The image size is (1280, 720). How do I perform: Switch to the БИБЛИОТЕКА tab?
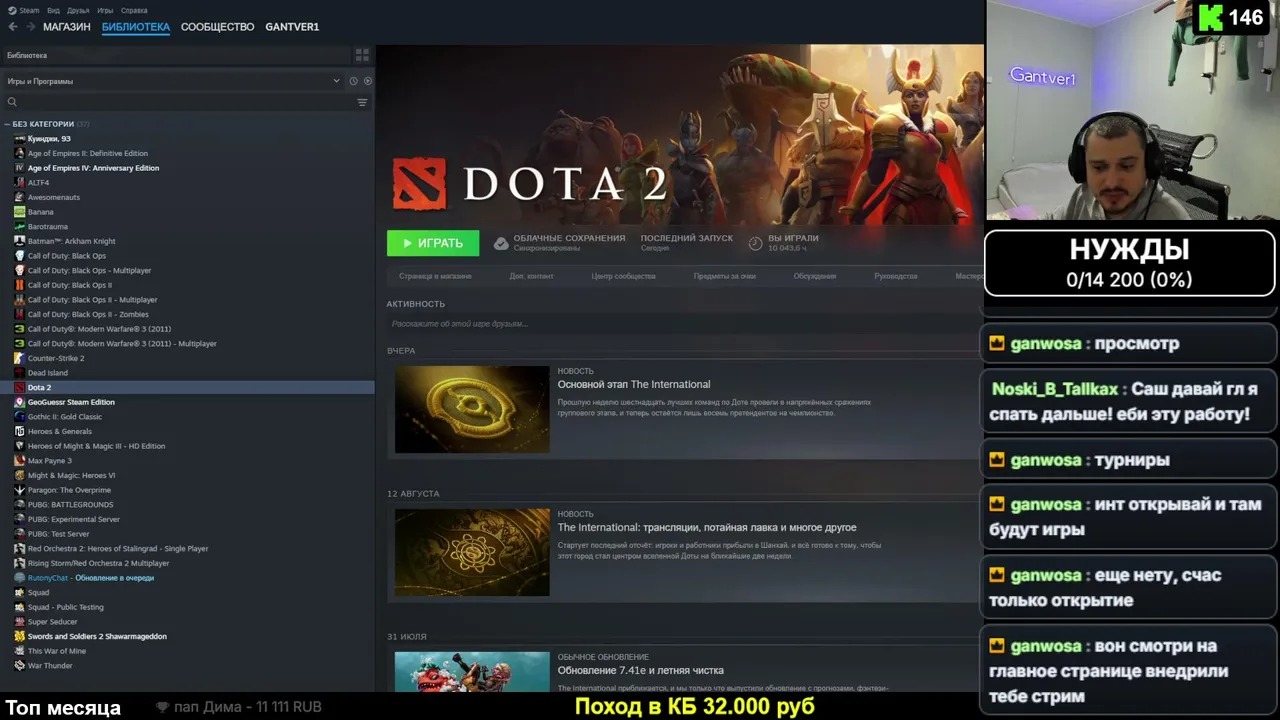(136, 27)
